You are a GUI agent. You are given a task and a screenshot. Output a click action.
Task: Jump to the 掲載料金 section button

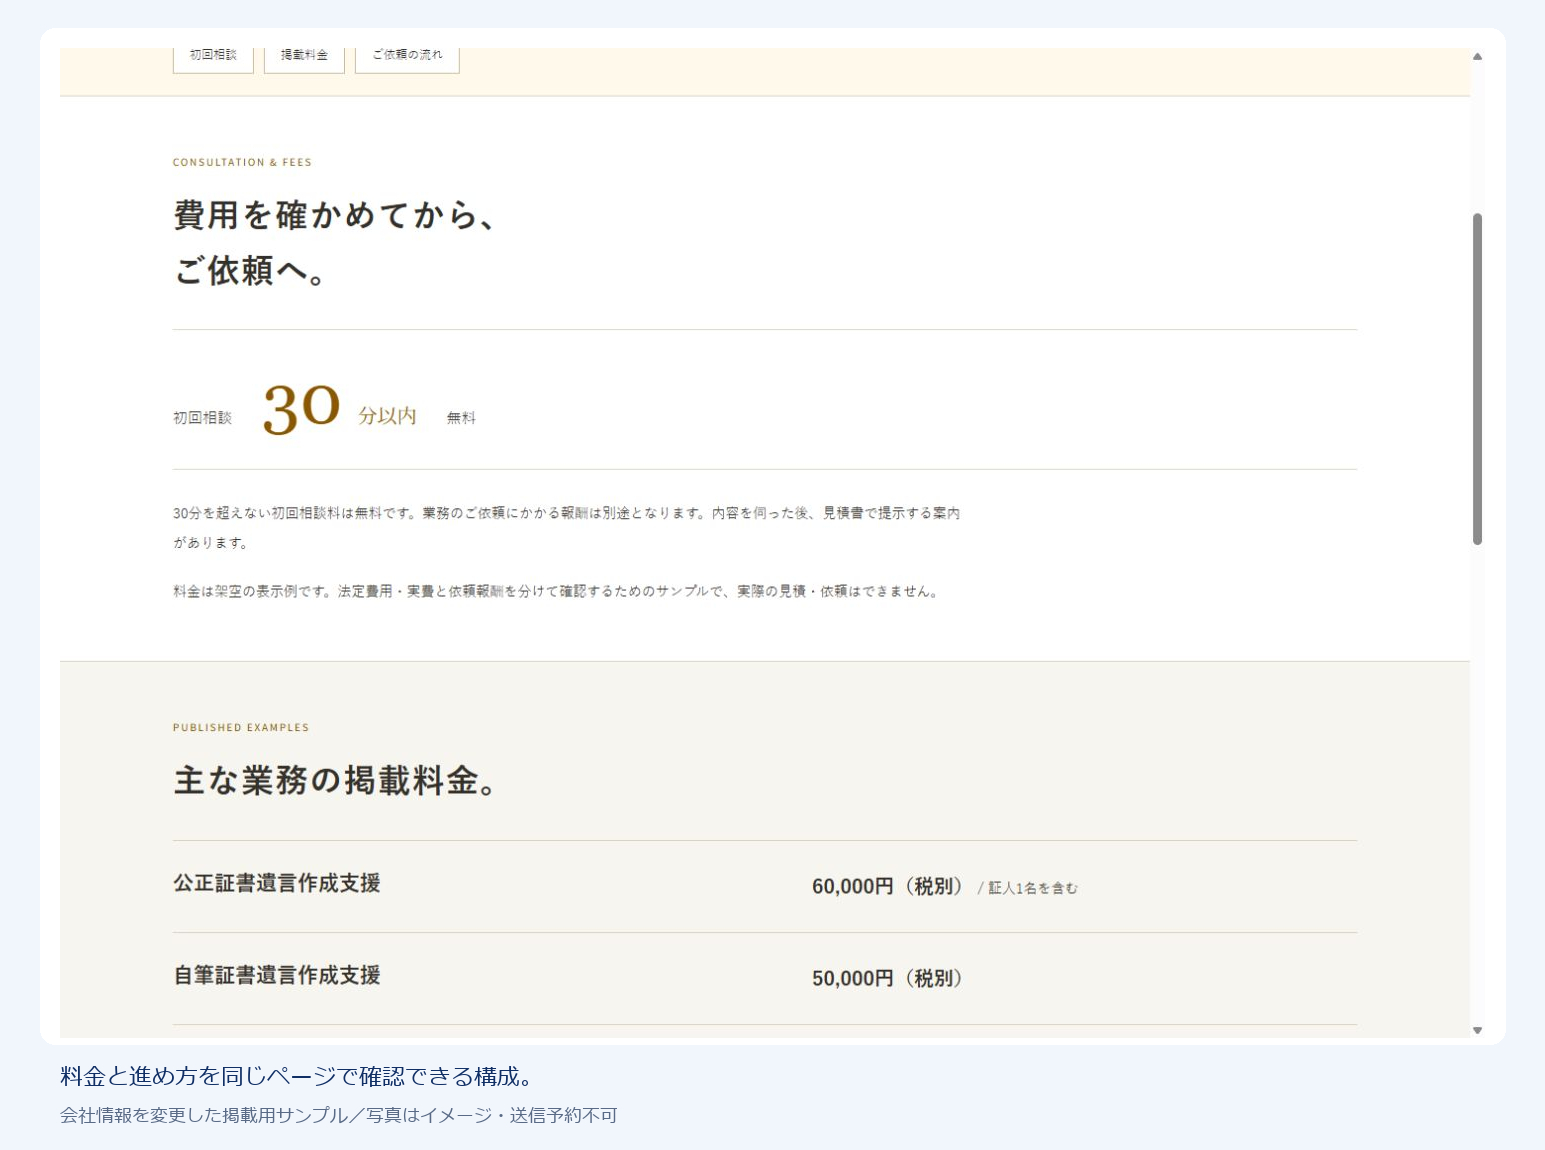coord(304,58)
